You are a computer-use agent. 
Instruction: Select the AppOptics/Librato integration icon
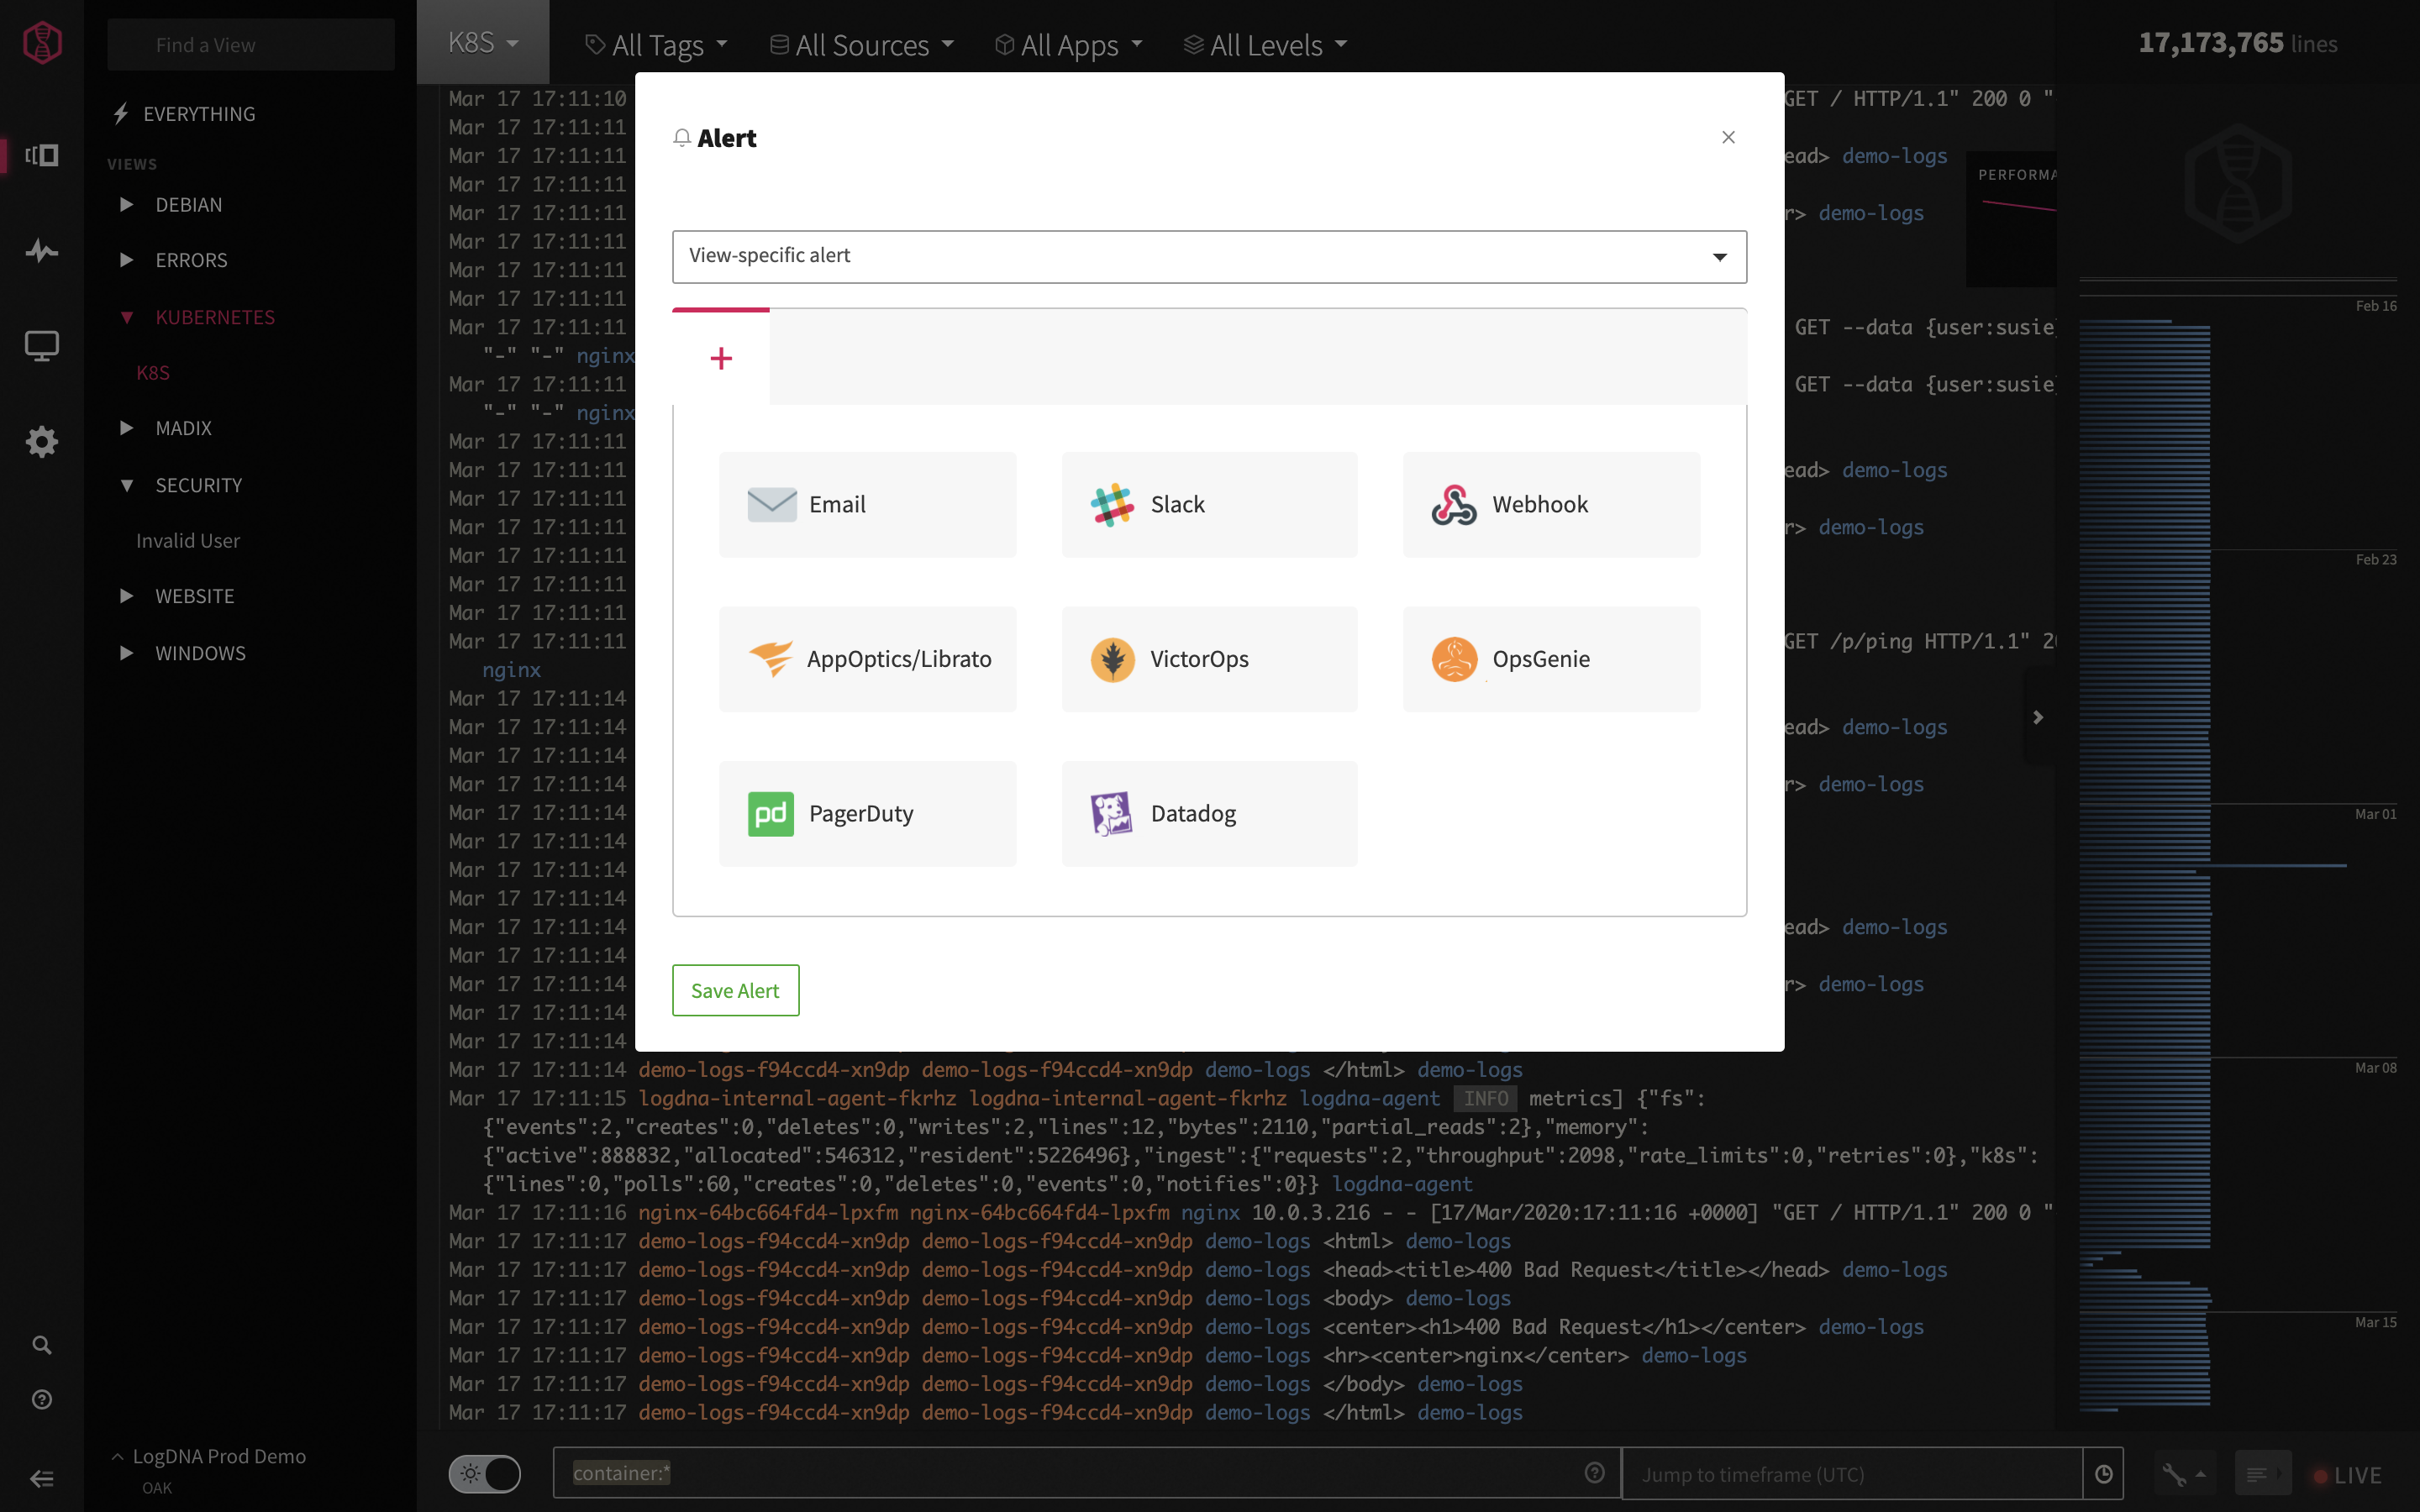tap(768, 659)
